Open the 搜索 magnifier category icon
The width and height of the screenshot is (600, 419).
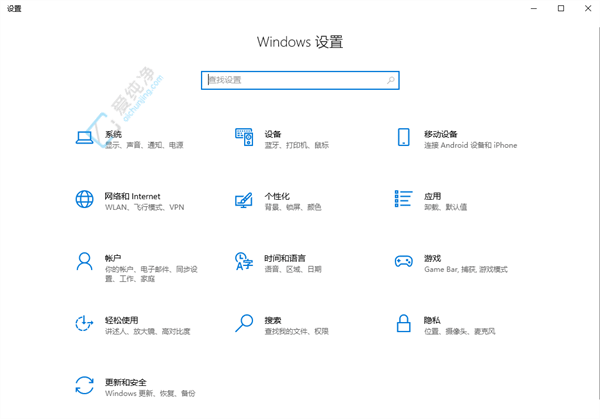click(244, 323)
